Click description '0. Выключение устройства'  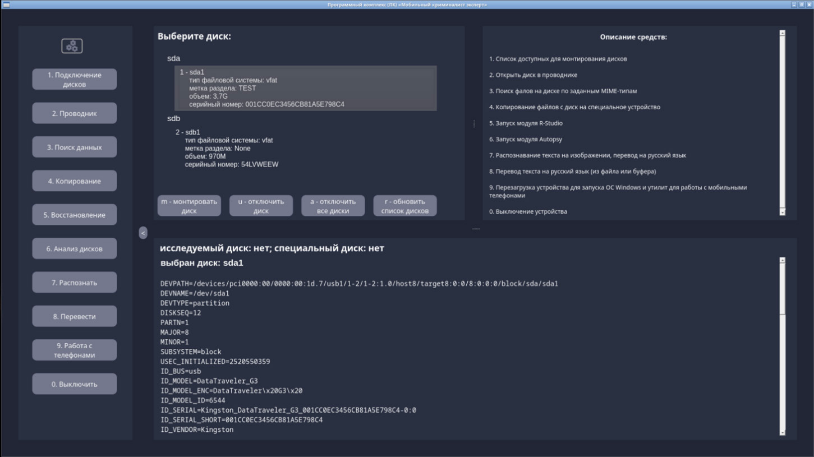(x=528, y=211)
